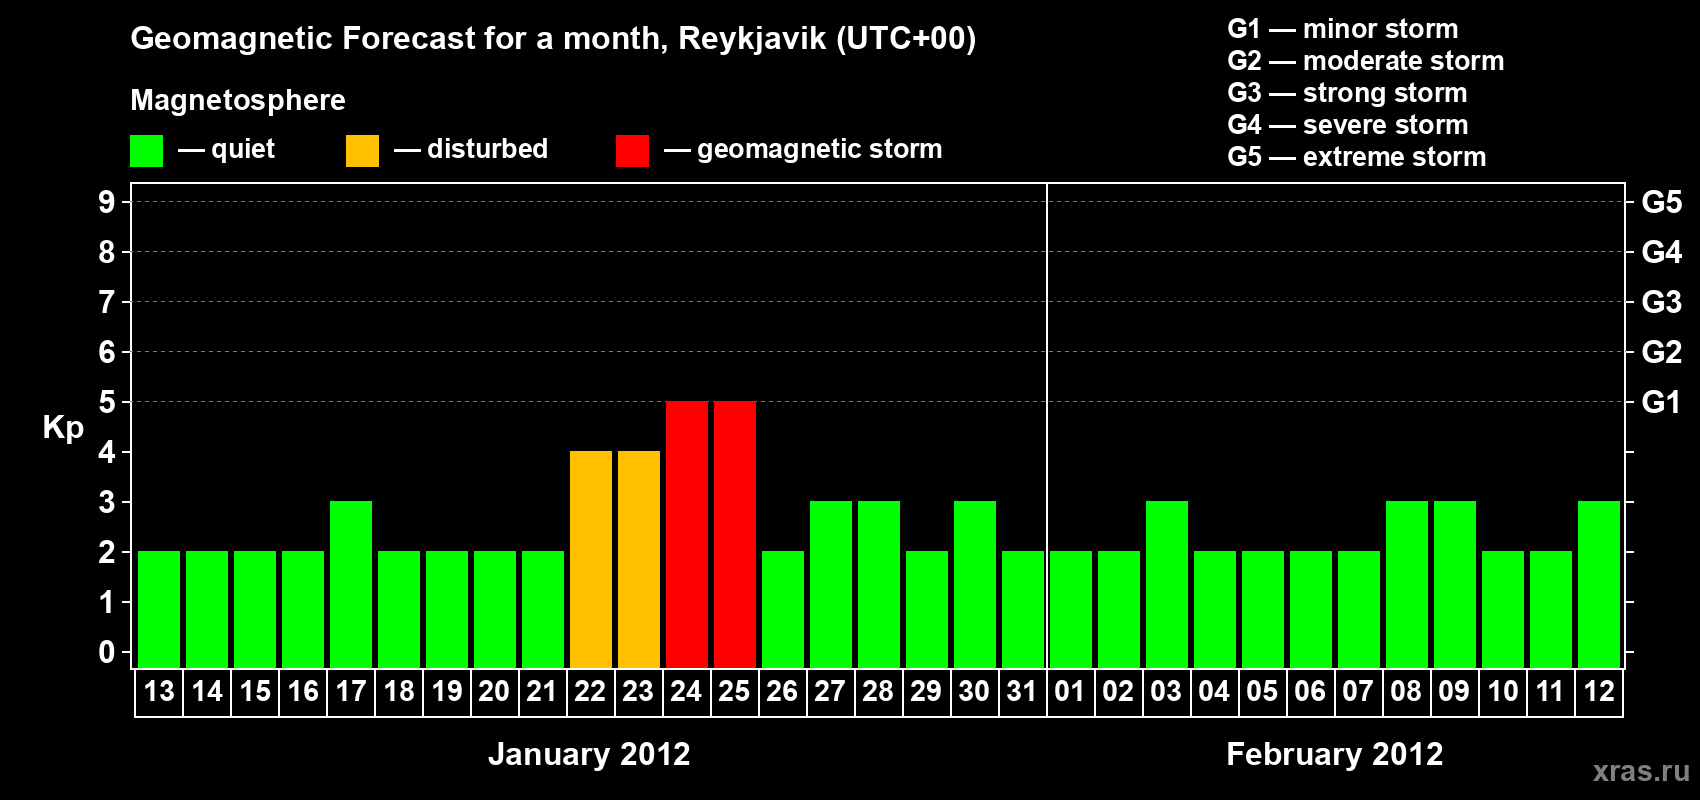Viewport: 1700px width, 800px height.
Task: Click the '— geomagnetic storm' legend label
Action: coord(804,150)
